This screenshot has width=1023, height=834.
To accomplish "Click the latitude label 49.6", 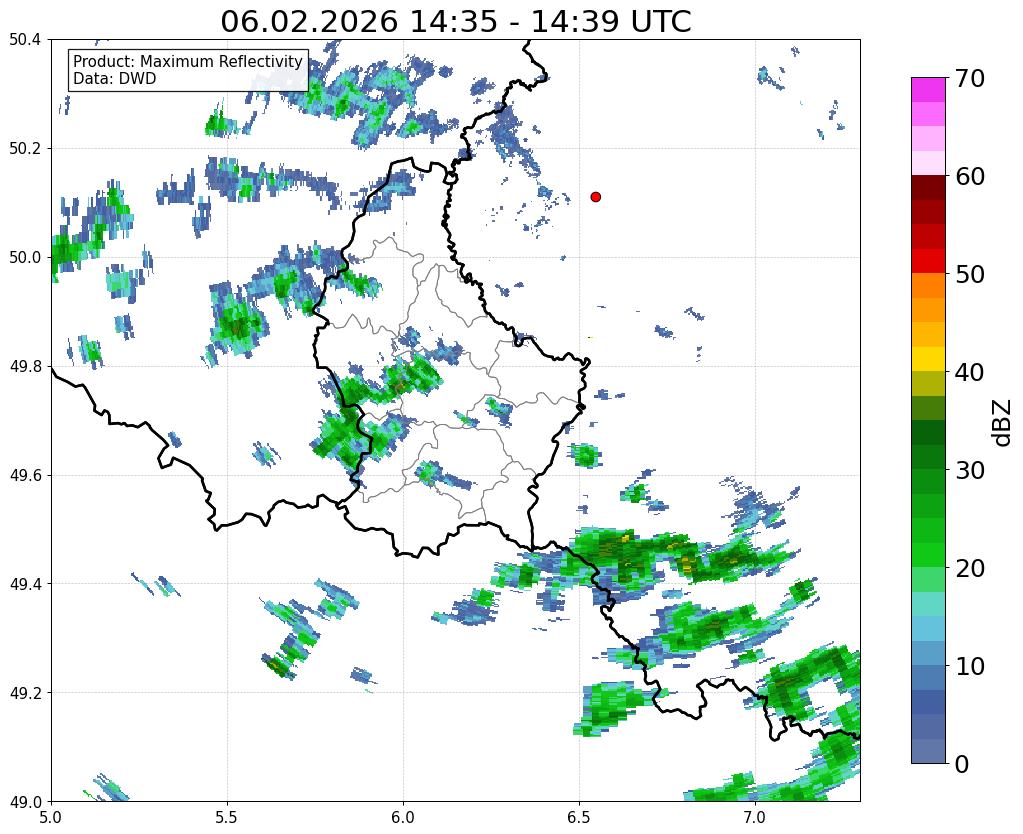I will (x=25, y=475).
